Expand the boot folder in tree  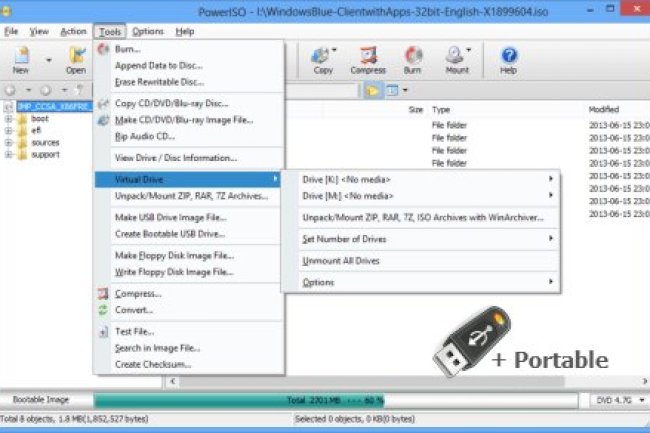coord(9,119)
